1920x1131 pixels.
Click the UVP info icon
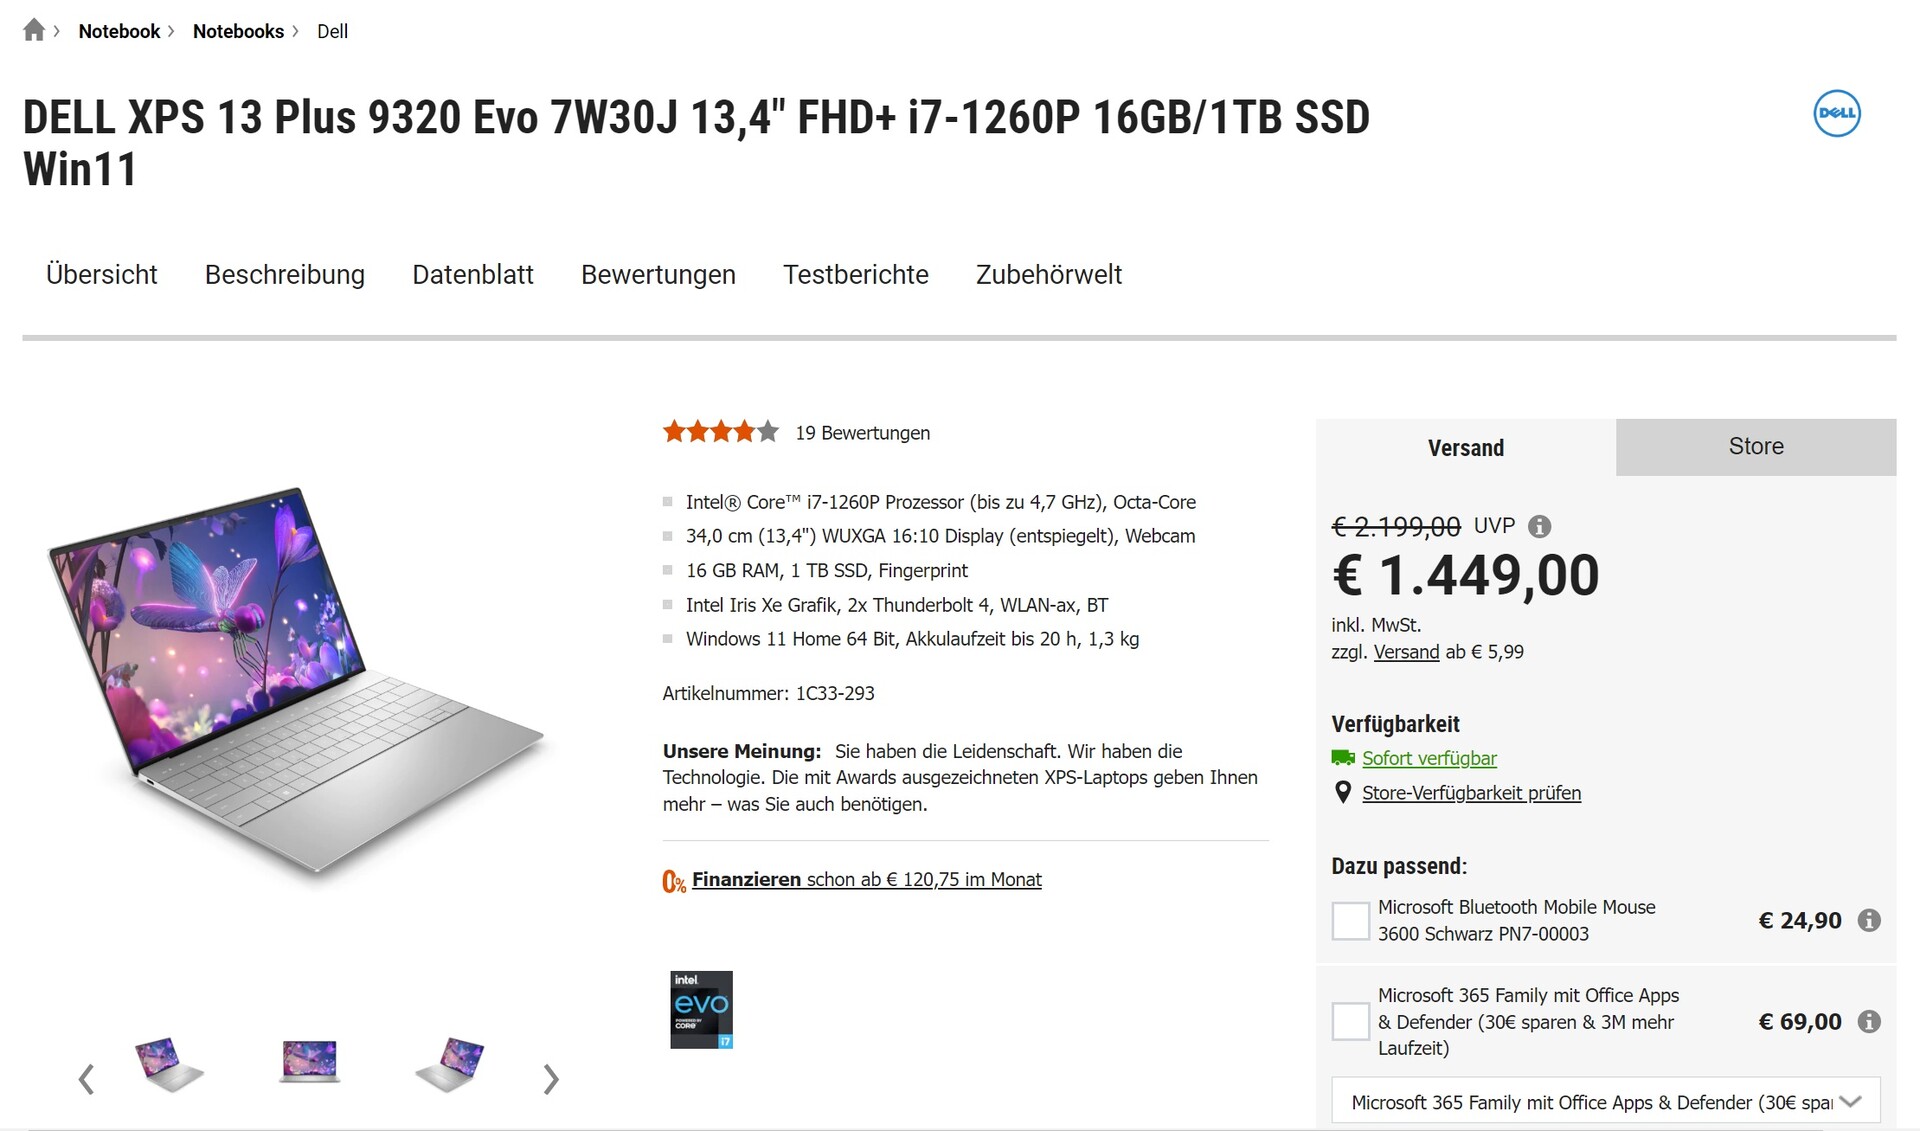point(1540,526)
